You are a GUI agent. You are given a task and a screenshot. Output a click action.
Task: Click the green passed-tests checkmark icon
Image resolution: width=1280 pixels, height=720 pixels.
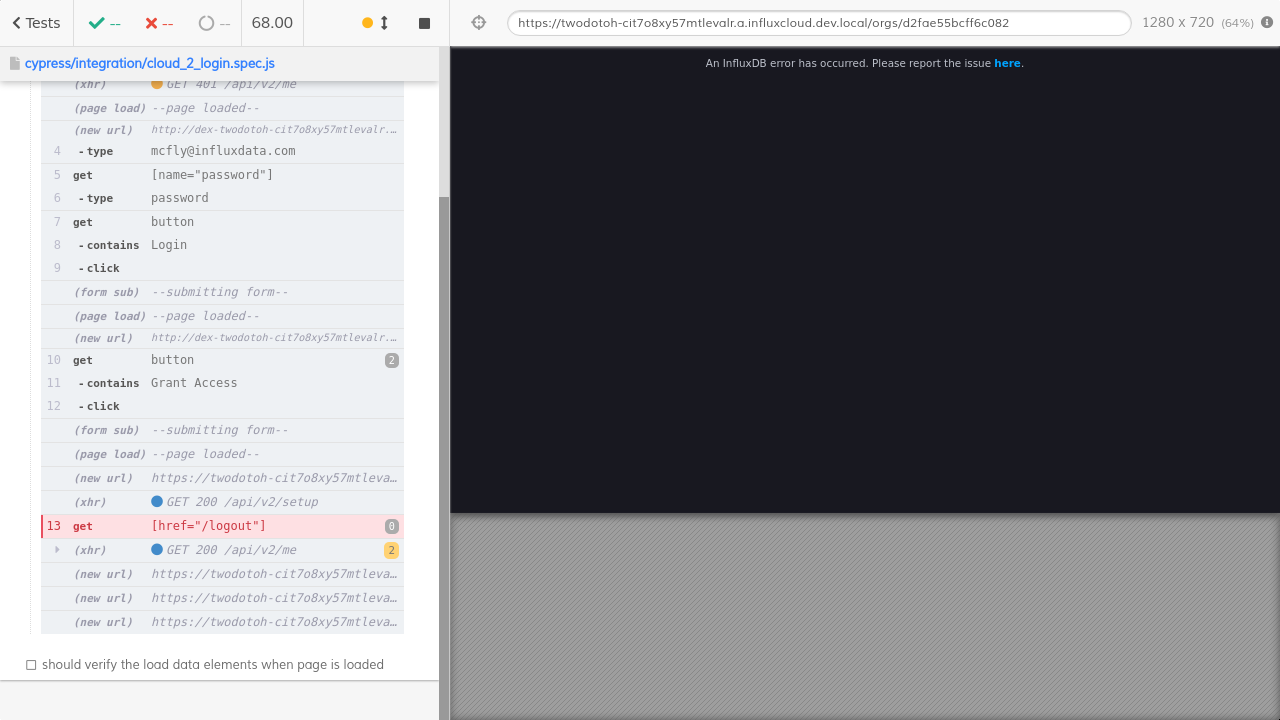[95, 22]
